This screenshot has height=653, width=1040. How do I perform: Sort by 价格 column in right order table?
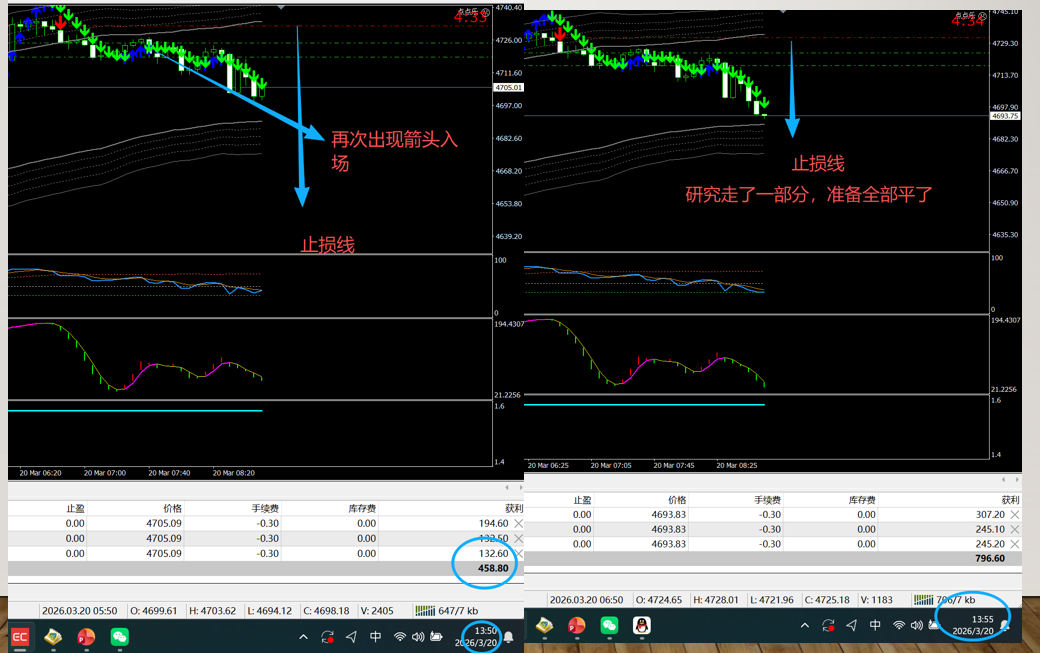[677, 500]
